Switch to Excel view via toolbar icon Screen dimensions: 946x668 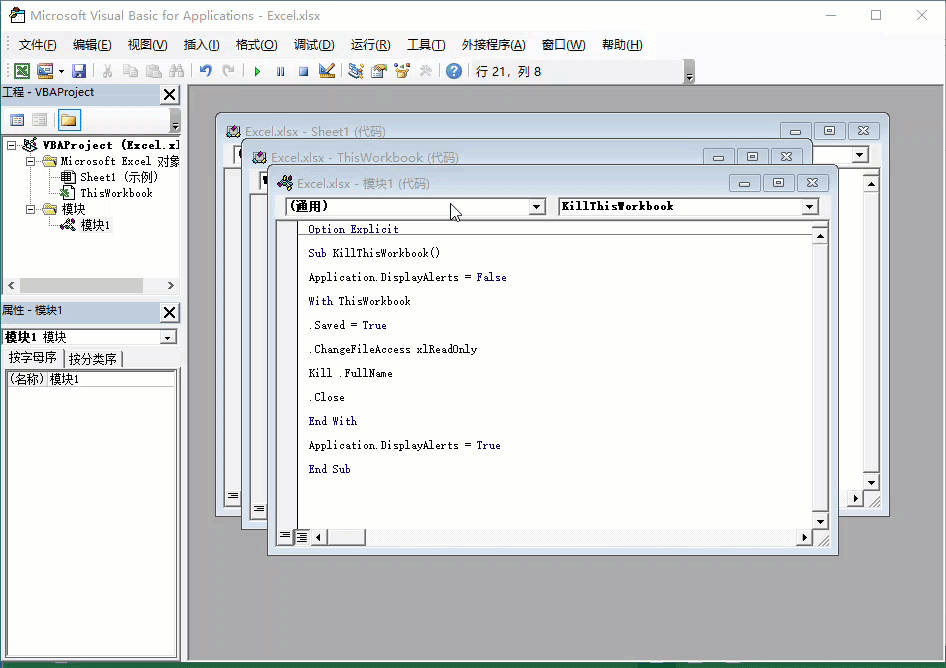tap(22, 71)
